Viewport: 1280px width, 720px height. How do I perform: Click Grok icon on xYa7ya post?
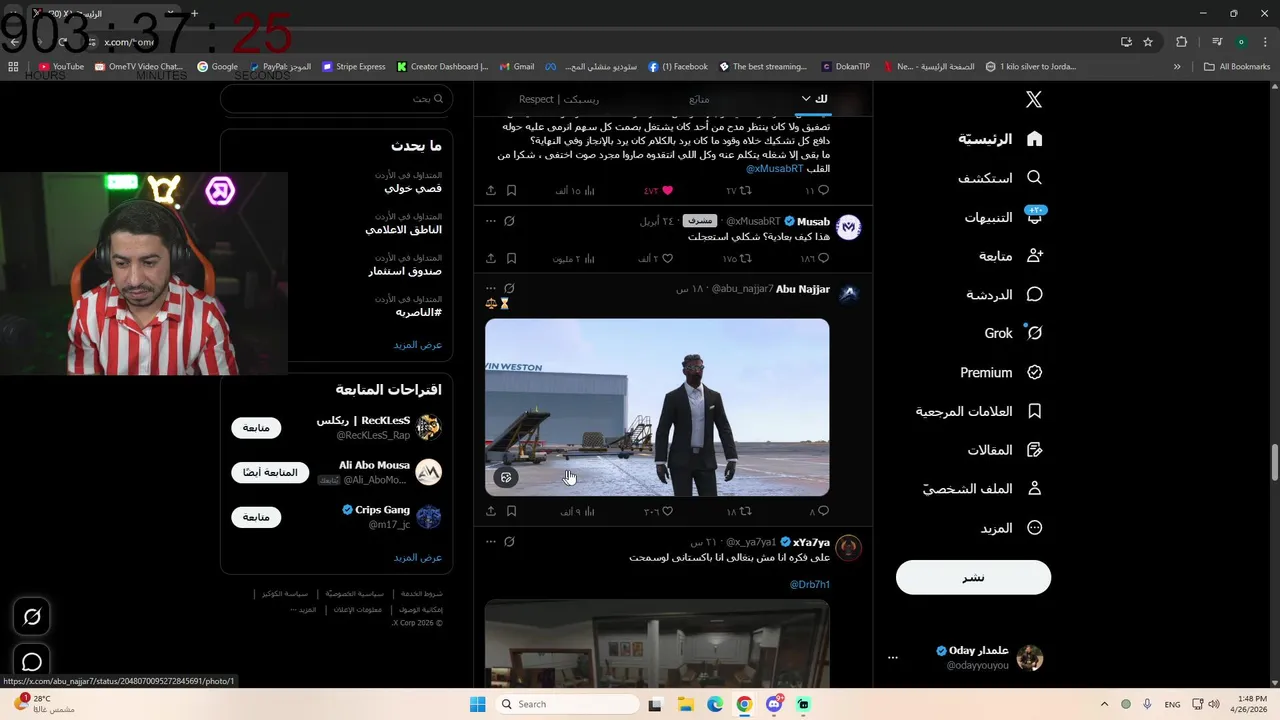point(509,542)
